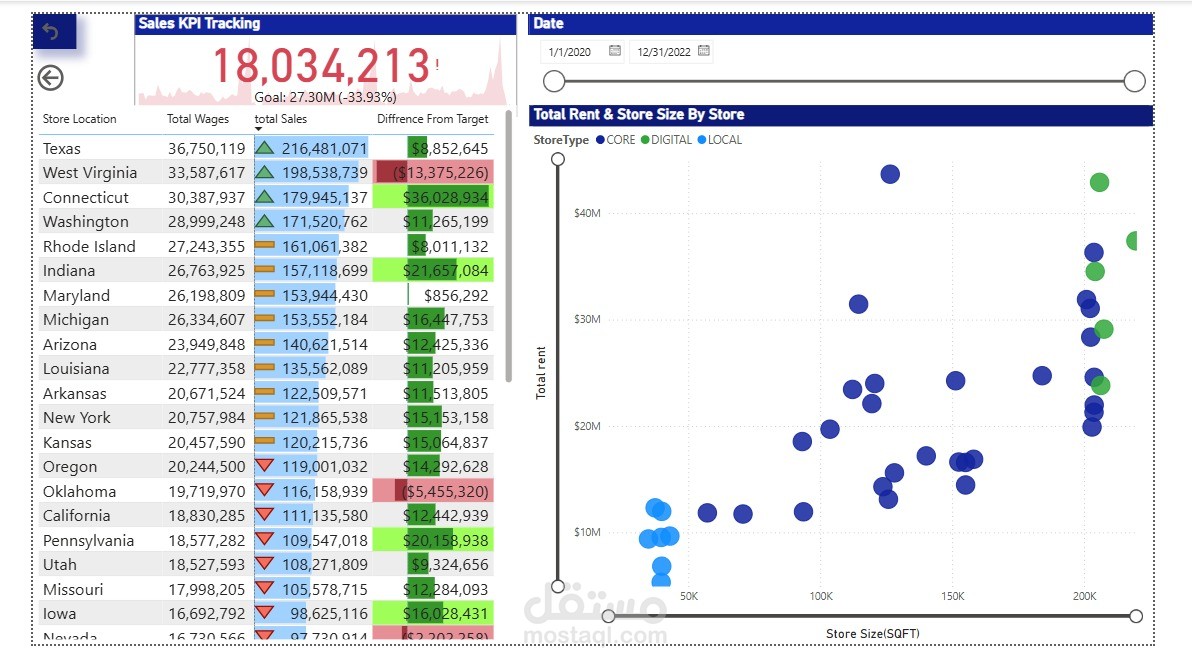Click the Arkansas total sales 122,509,571
This screenshot has height=661, width=1192.
[x=325, y=394]
